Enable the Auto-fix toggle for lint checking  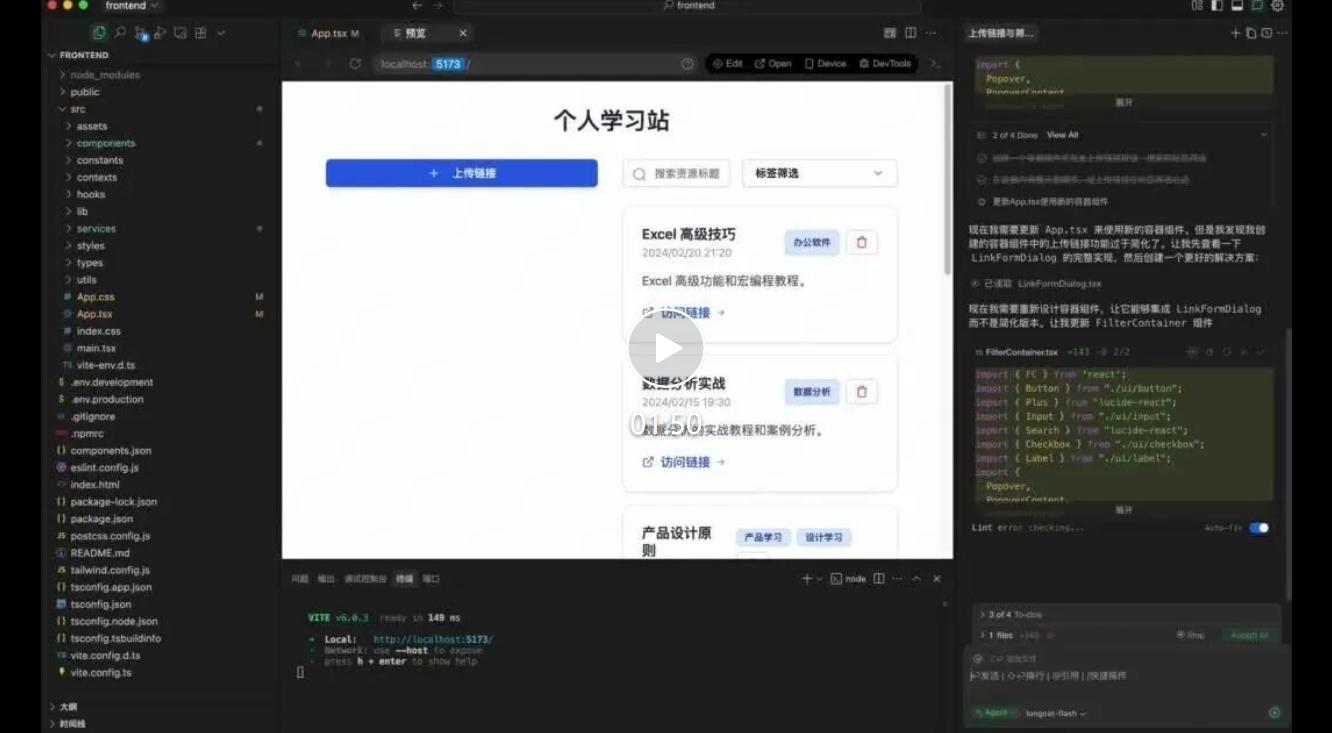1259,527
